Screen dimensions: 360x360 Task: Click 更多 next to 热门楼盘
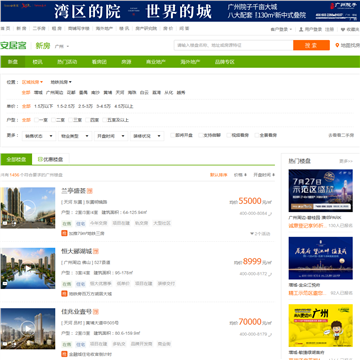[346, 161]
